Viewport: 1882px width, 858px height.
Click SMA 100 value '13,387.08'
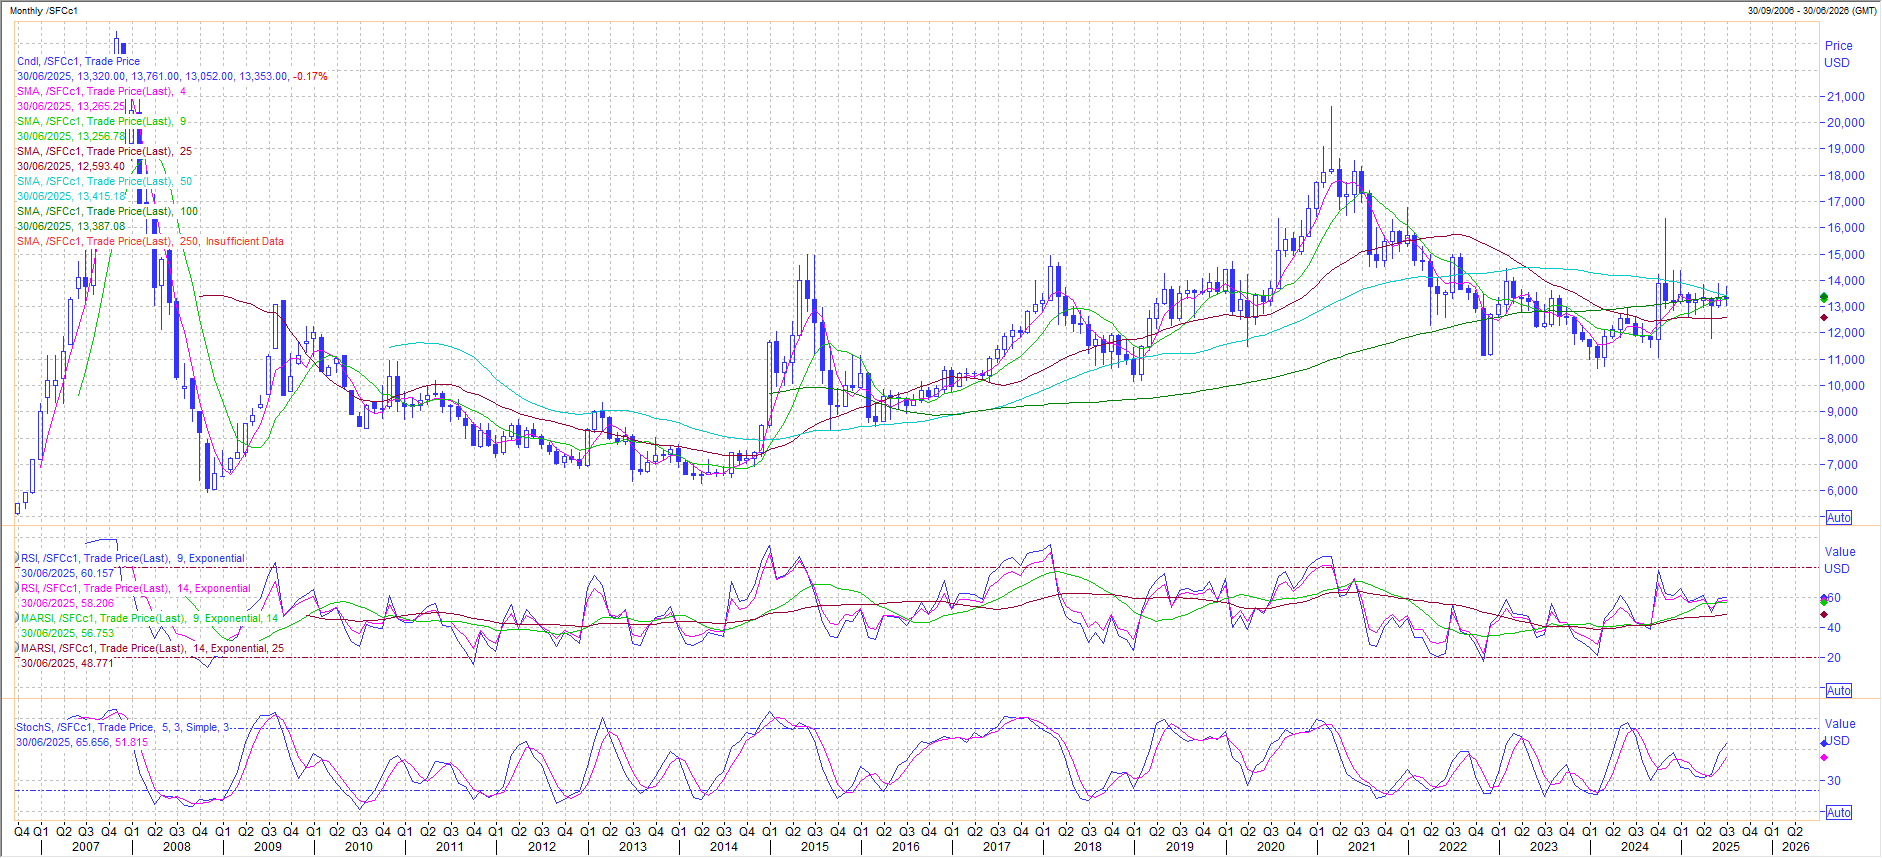(101, 226)
